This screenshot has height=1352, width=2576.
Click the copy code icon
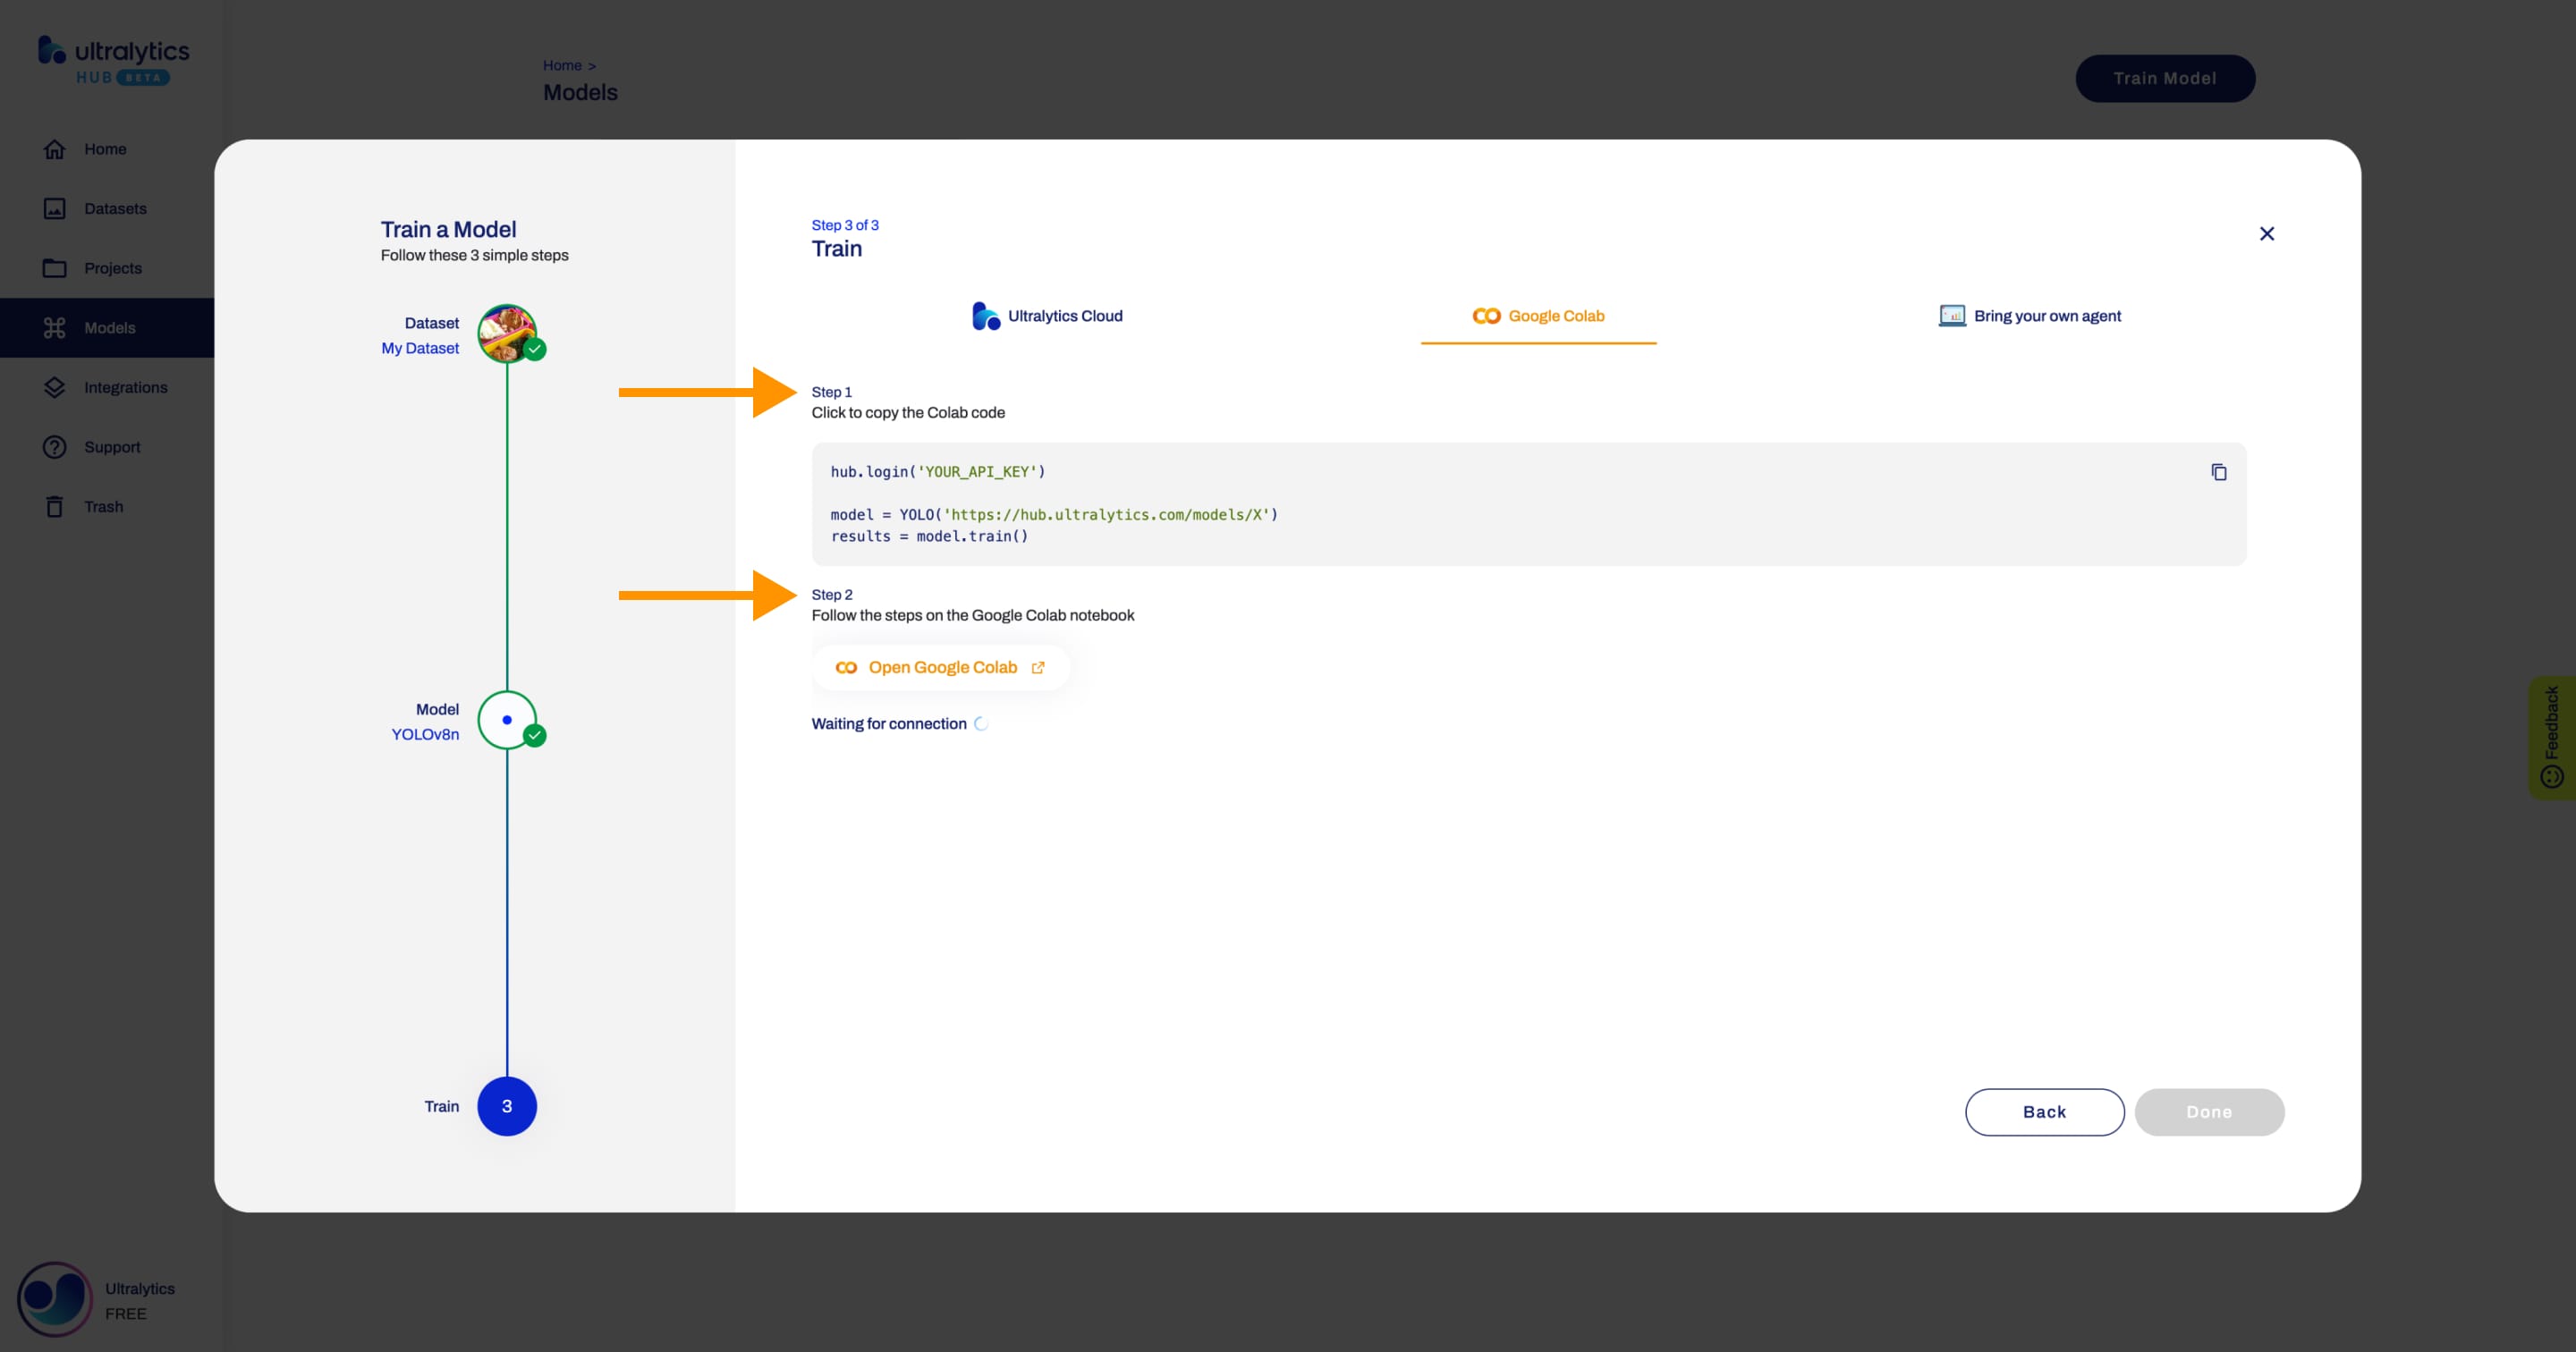tap(2218, 471)
